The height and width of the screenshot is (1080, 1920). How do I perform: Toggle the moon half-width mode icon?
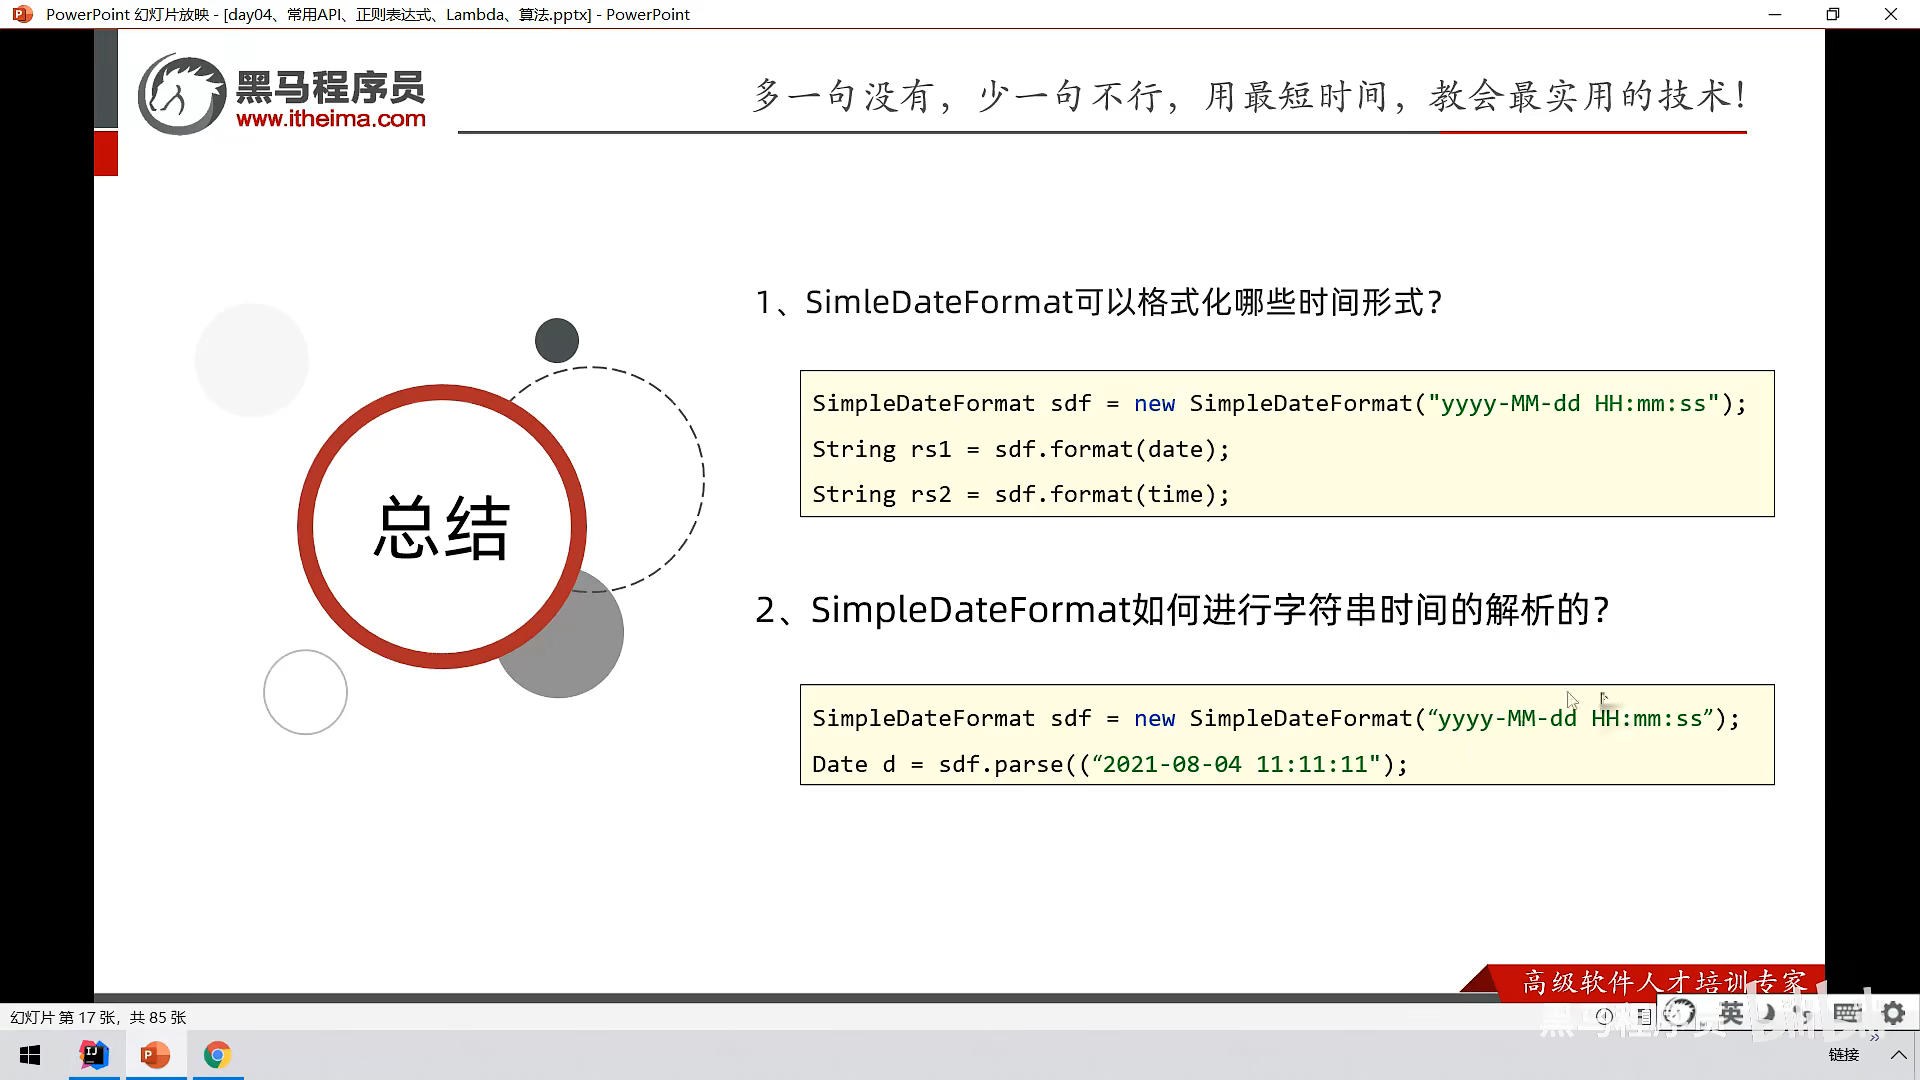pyautogui.click(x=1768, y=1013)
